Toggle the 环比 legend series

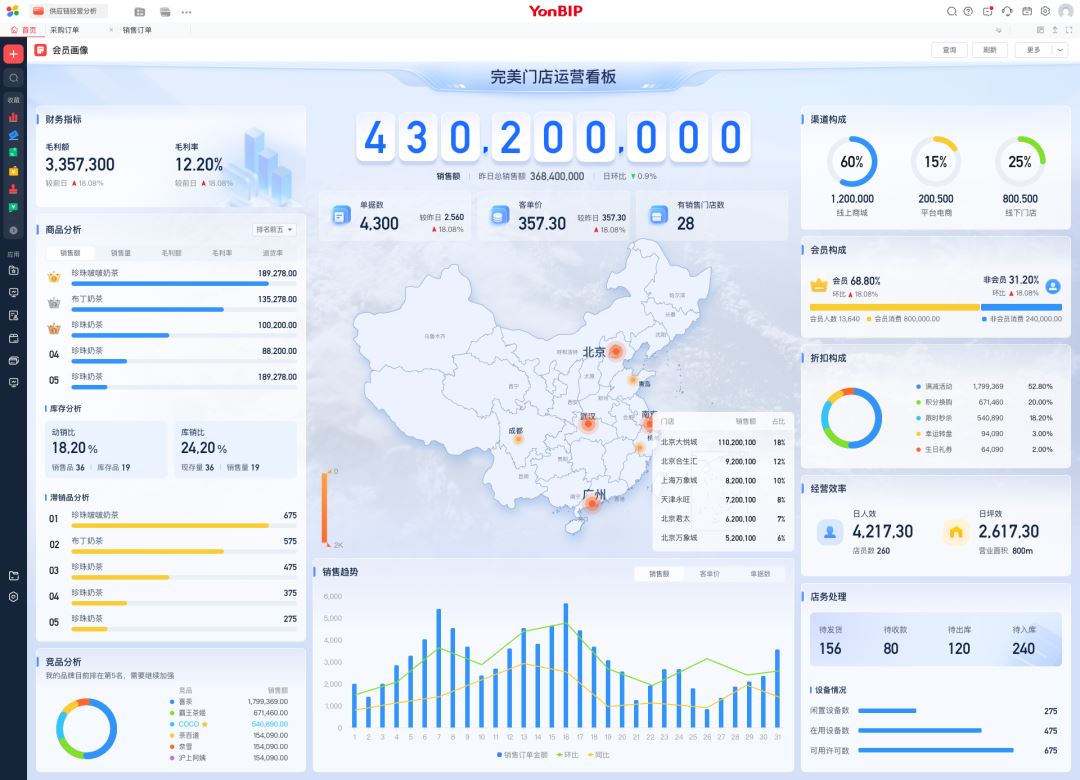pyautogui.click(x=568, y=754)
